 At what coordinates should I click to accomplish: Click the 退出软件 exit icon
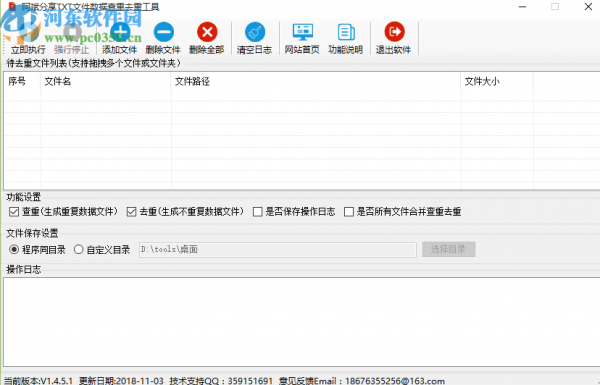click(394, 32)
